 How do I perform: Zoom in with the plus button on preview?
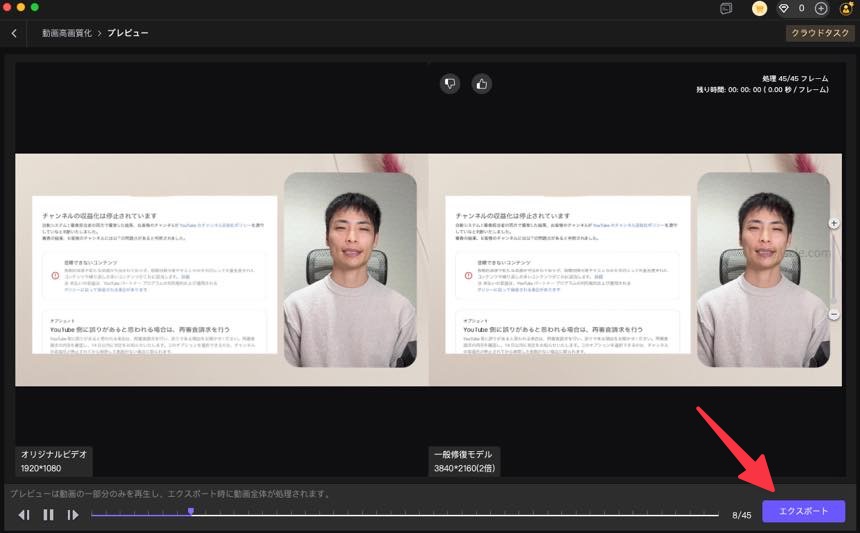834,224
